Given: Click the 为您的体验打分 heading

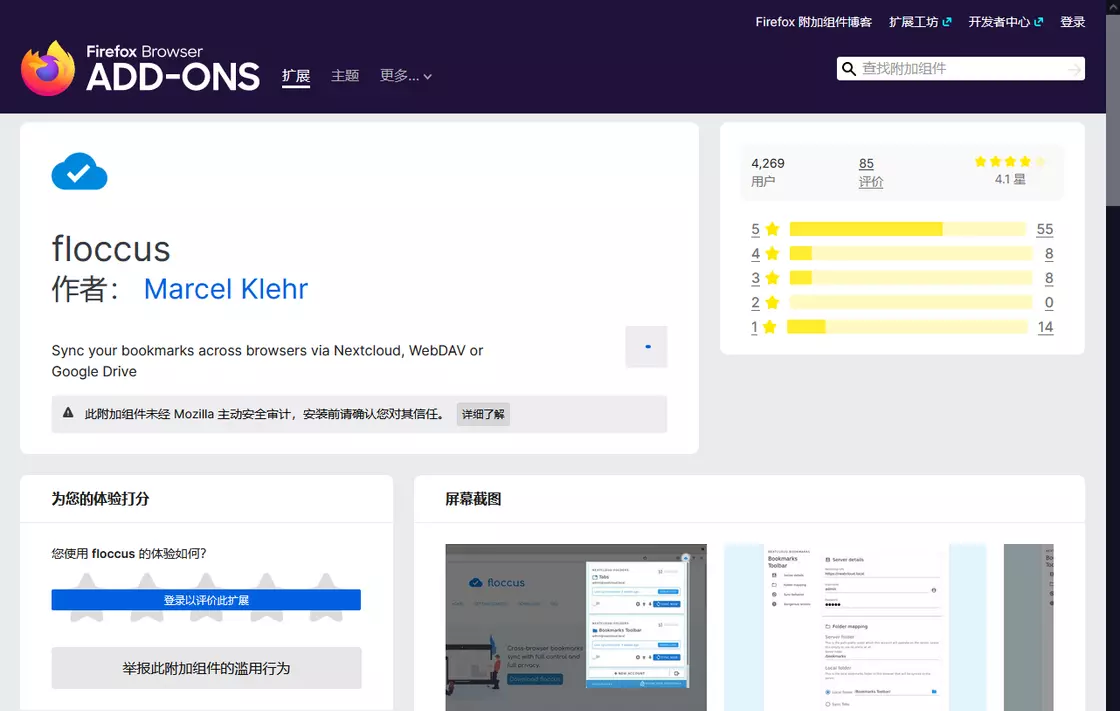Looking at the screenshot, I should click(100, 499).
